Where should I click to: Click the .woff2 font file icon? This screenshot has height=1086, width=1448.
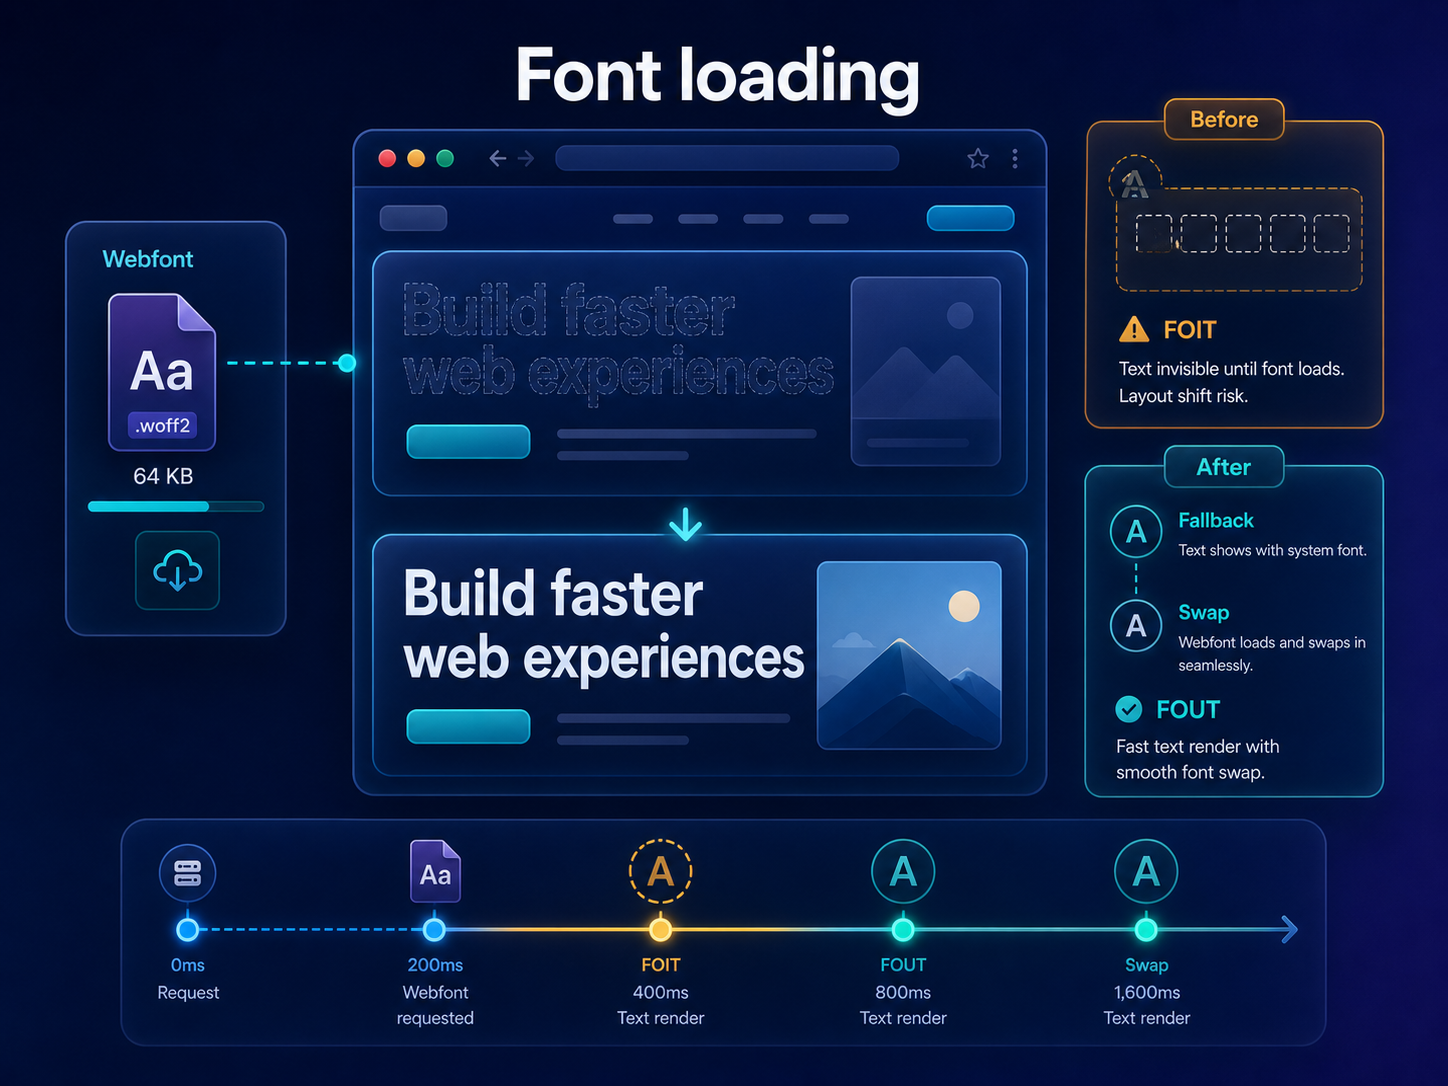(162, 372)
